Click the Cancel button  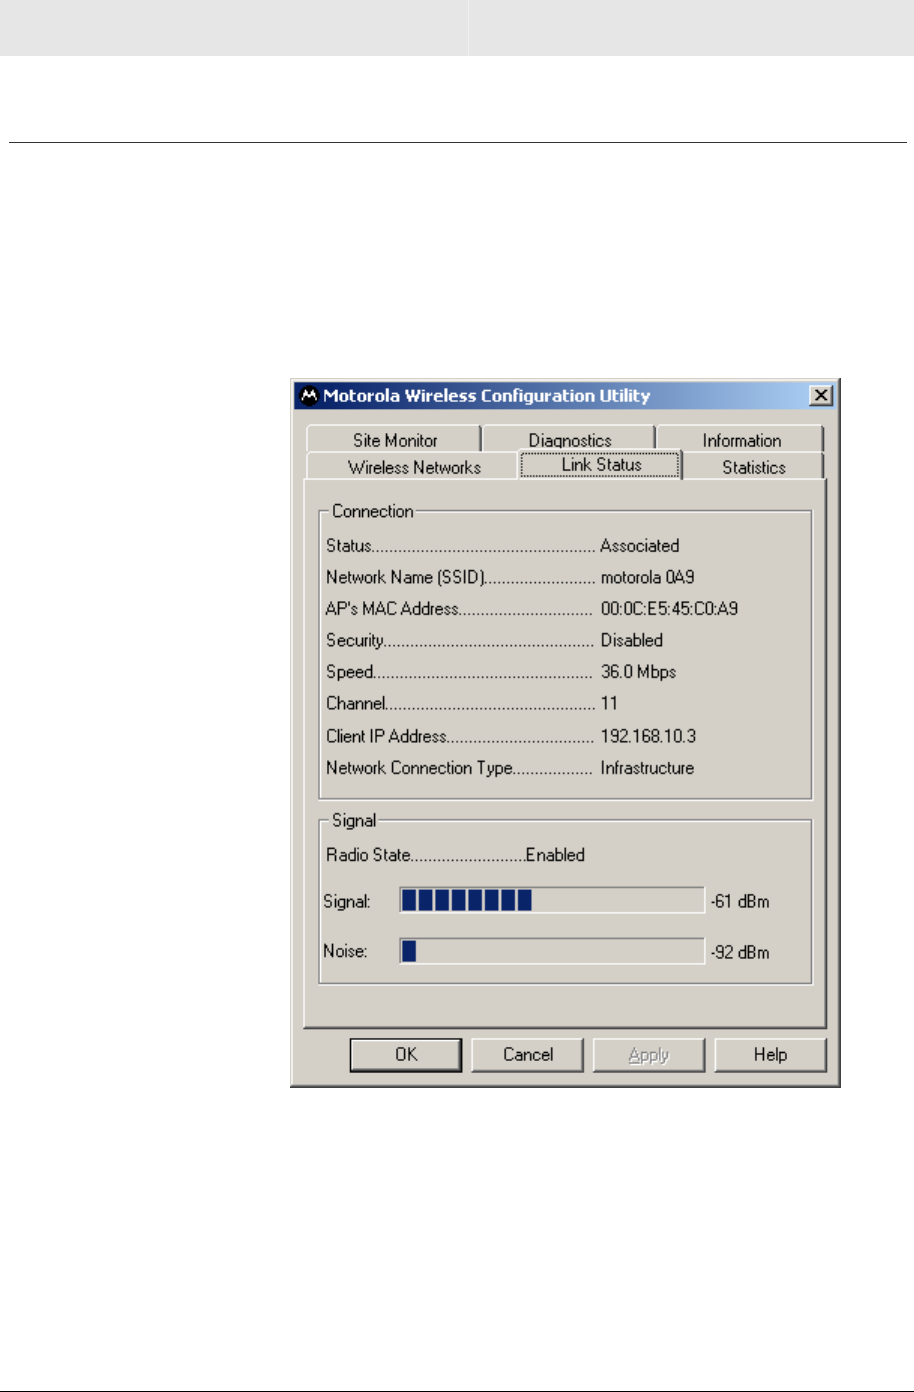[528, 1055]
